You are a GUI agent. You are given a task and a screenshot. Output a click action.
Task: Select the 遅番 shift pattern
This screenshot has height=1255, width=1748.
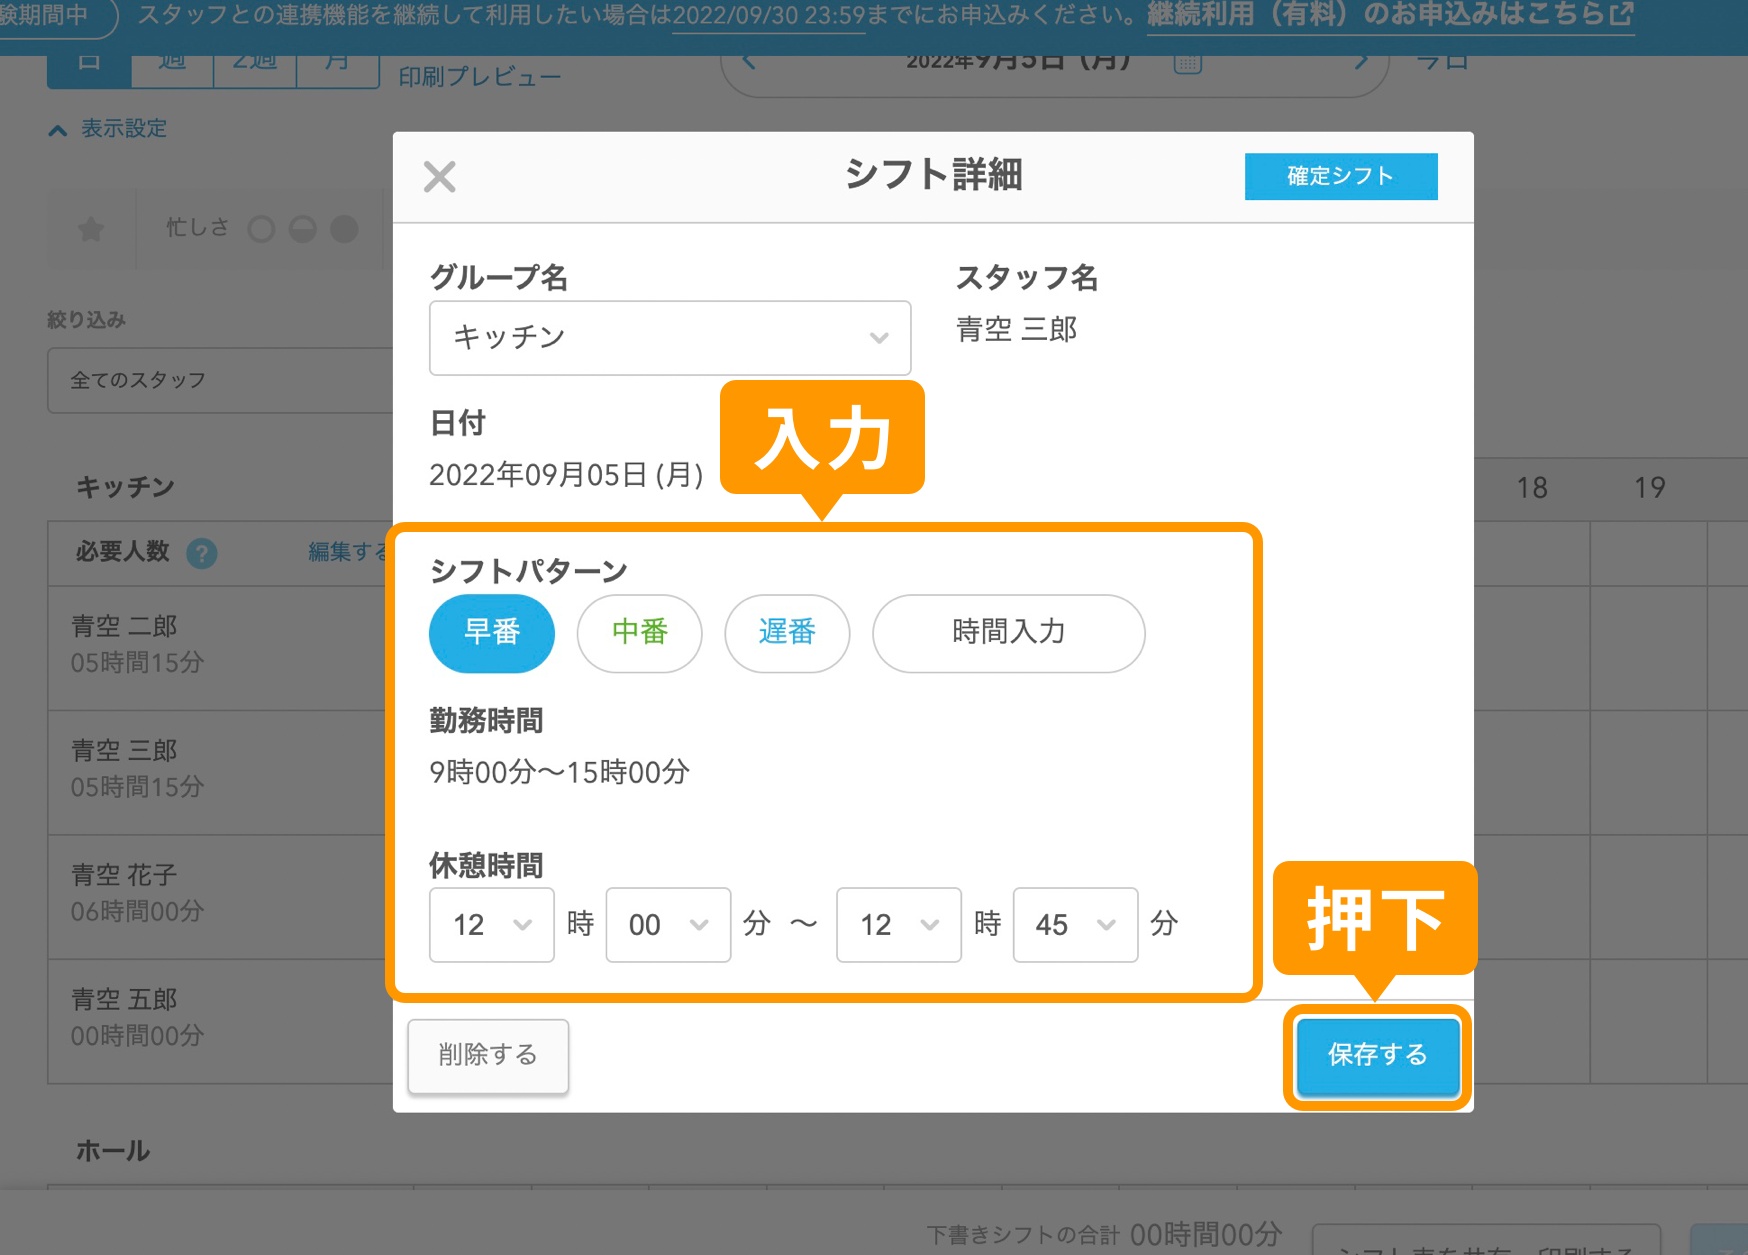pos(787,632)
